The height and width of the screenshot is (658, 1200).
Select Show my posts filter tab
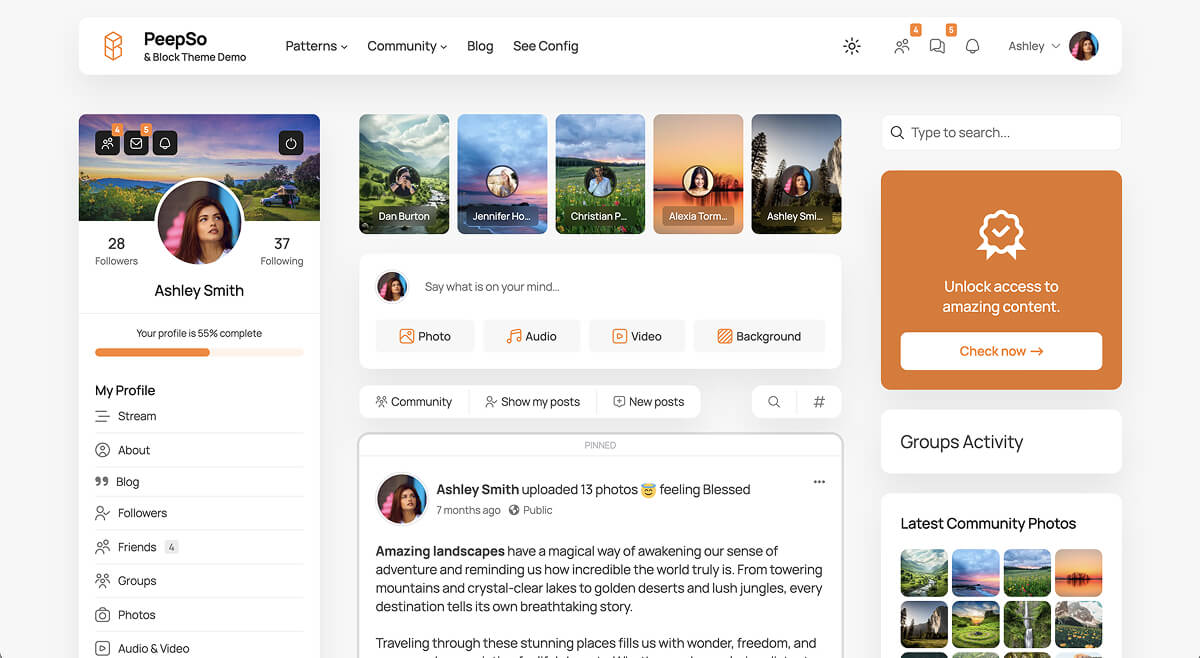pos(532,402)
